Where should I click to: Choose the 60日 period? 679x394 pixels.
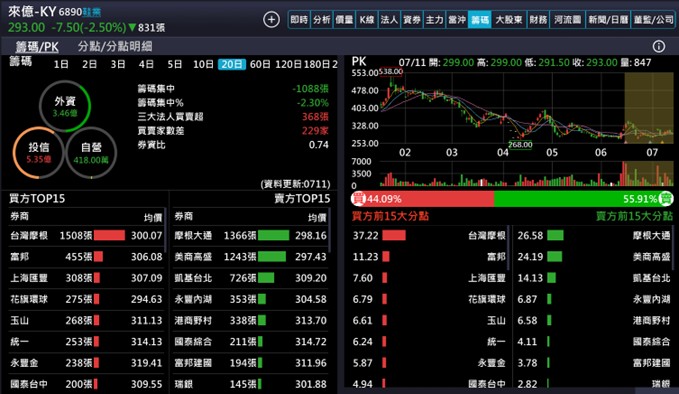260,65
